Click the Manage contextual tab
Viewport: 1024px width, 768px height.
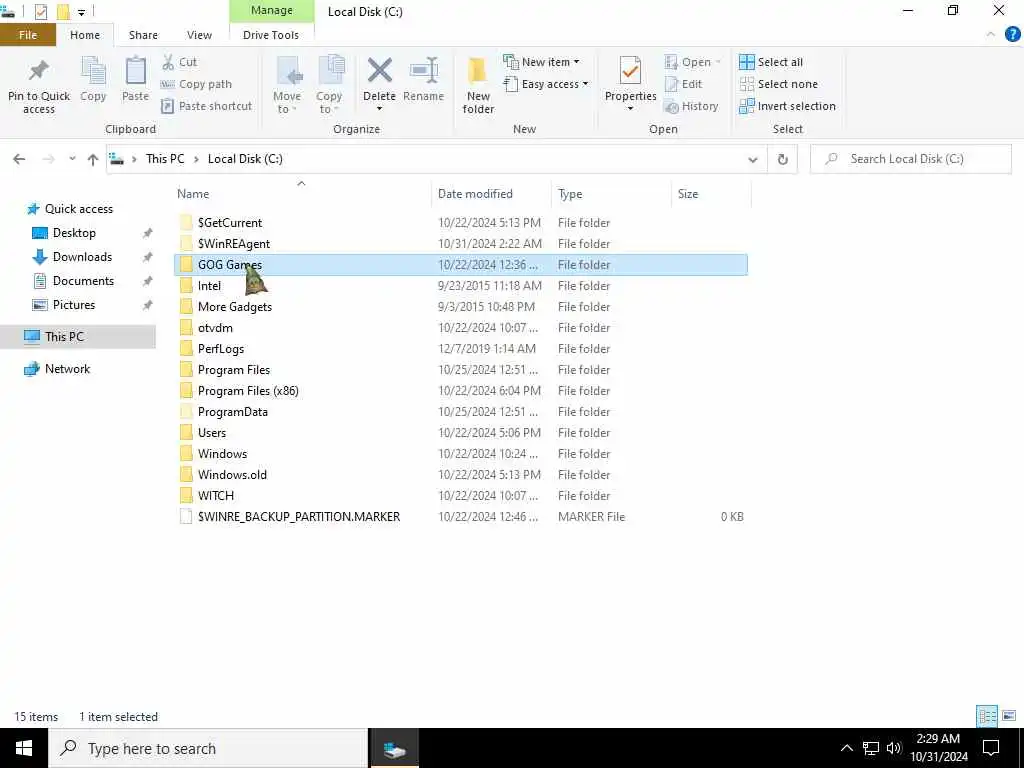pyautogui.click(x=272, y=10)
